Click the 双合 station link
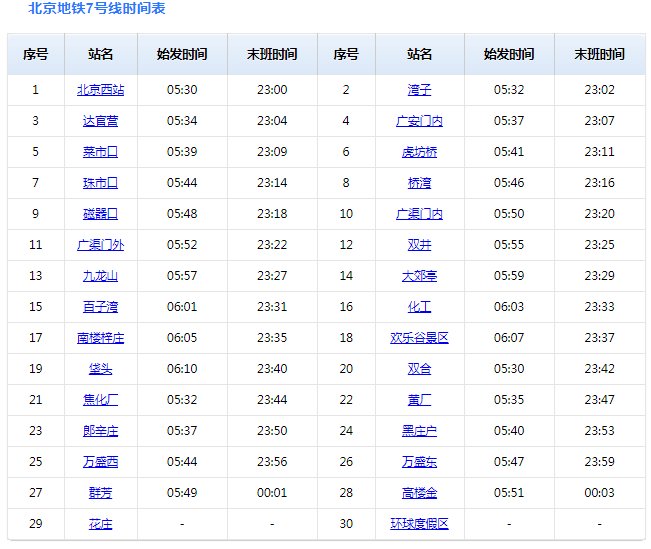The width and height of the screenshot is (651, 549). coord(419,369)
